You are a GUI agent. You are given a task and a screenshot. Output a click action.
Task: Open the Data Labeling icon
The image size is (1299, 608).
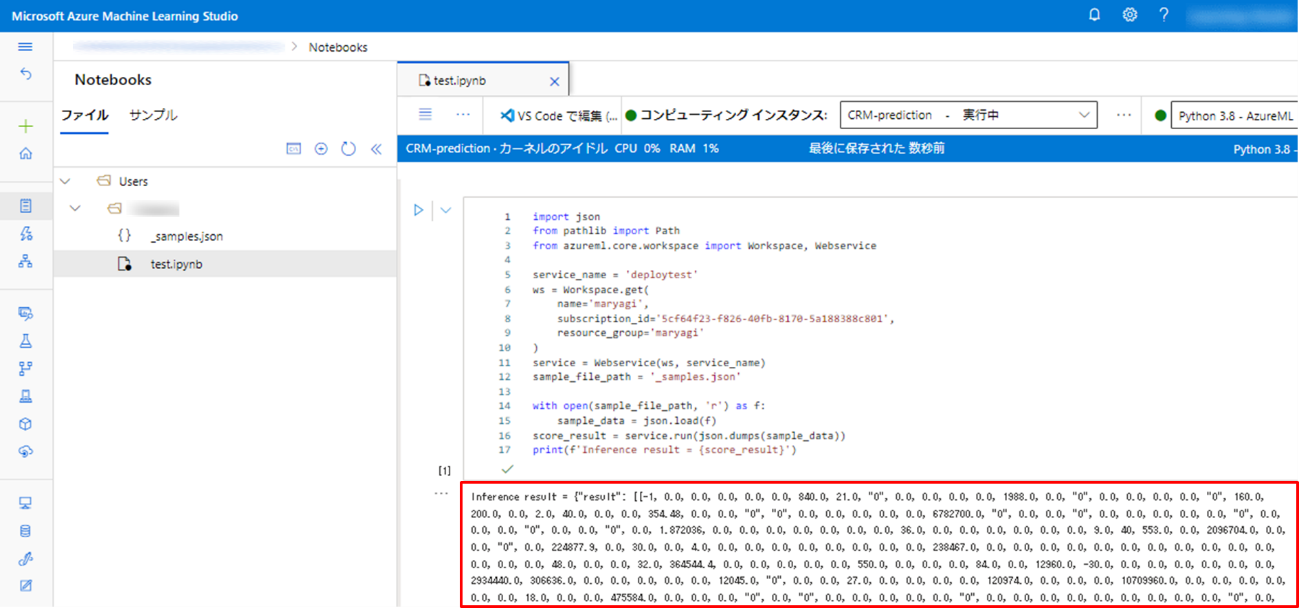click(25, 586)
